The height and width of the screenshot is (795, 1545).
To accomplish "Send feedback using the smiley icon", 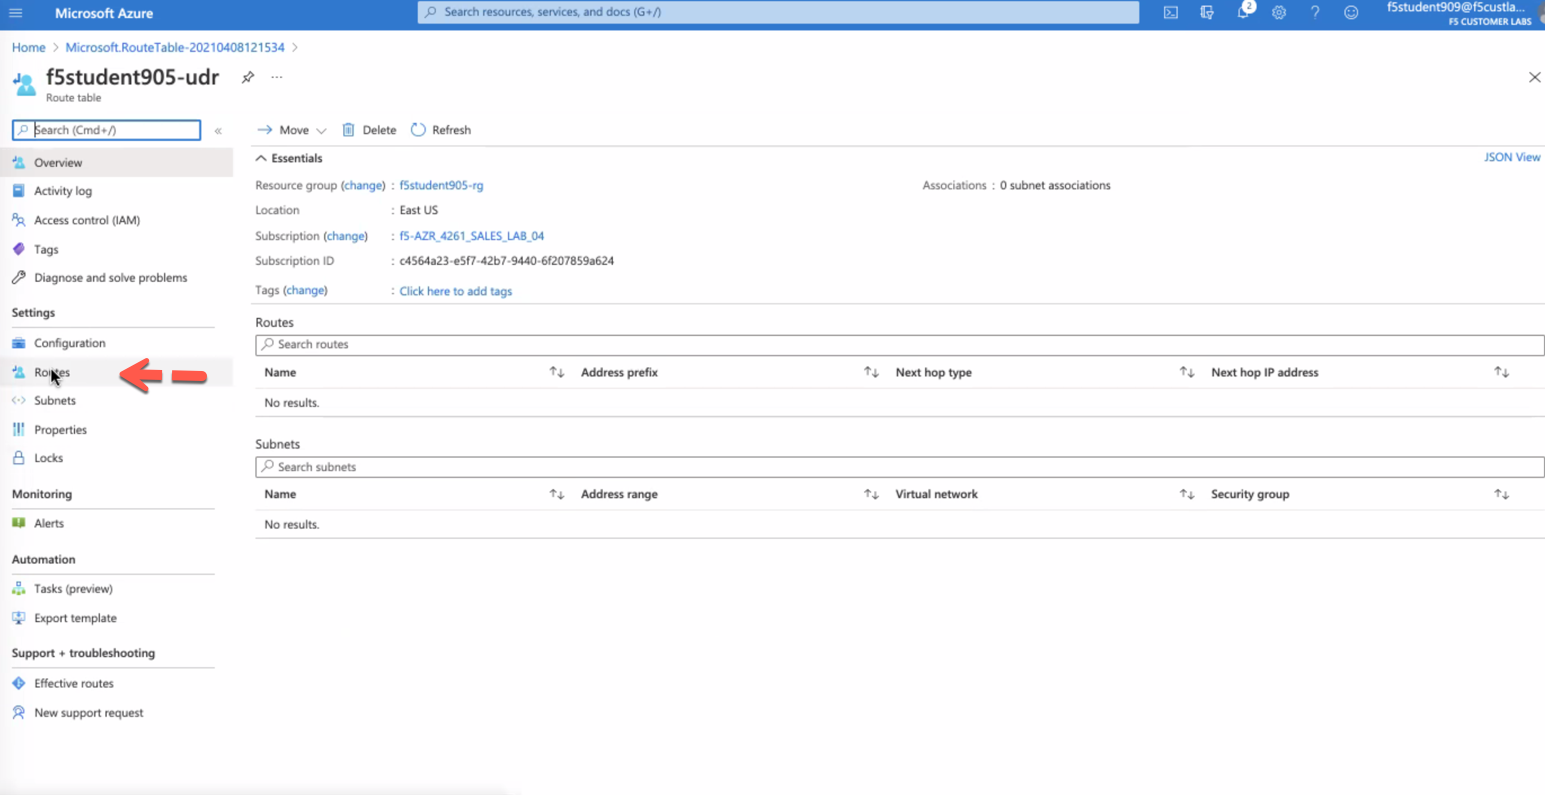I will (x=1351, y=13).
